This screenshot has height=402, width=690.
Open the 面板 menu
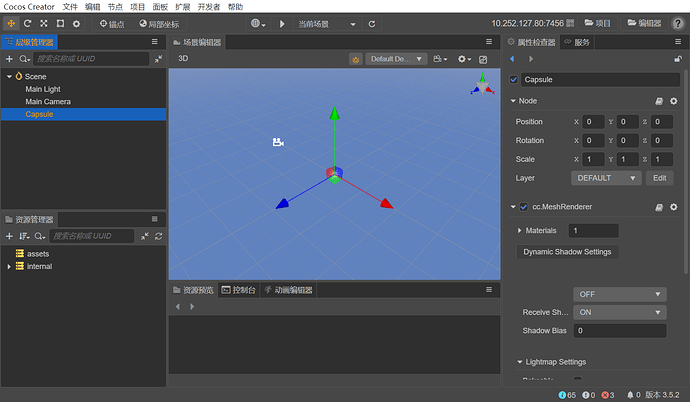coord(160,7)
